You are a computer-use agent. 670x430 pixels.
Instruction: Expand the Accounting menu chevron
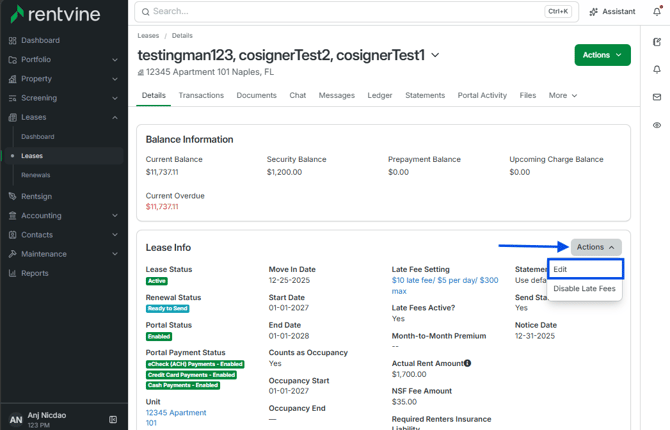point(115,215)
